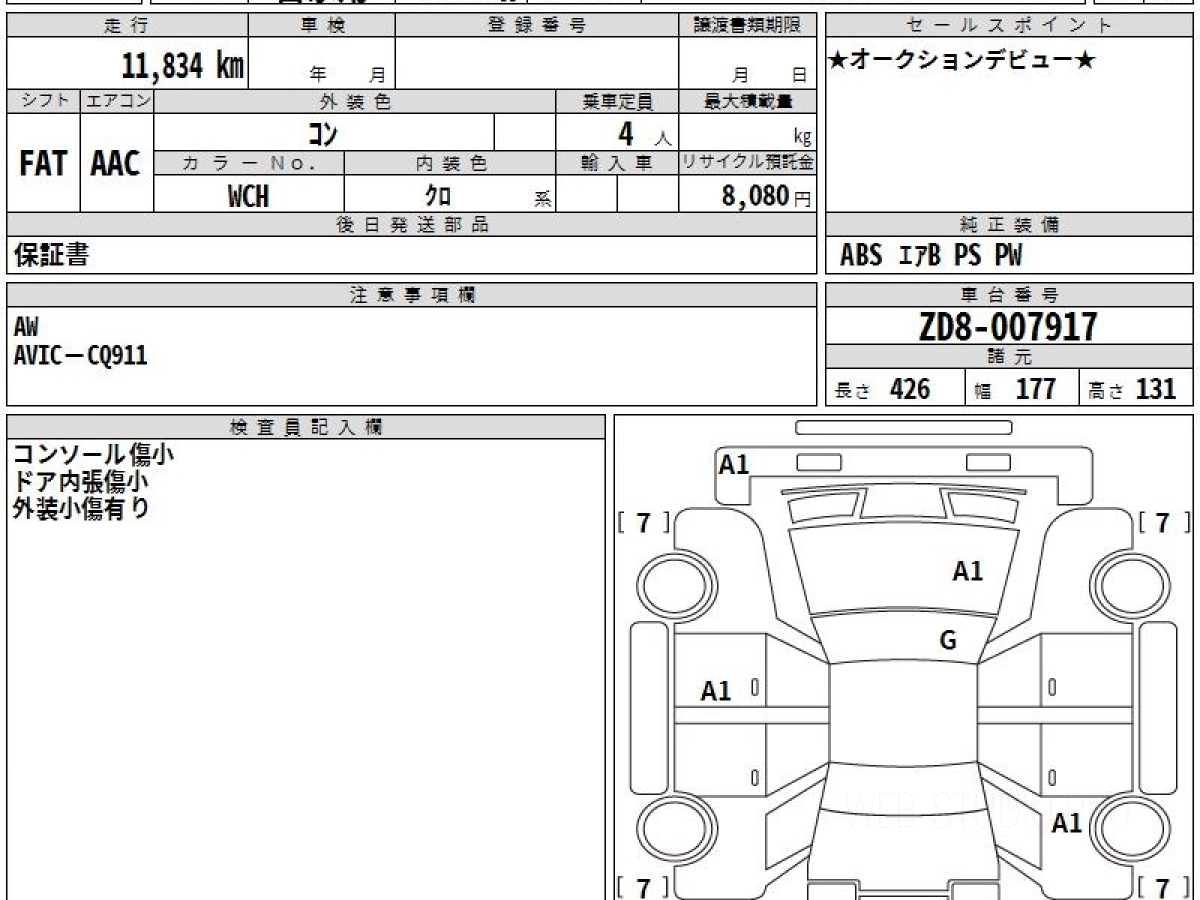Viewport: 1200px width, 900px height.
Task: Select the クロ interior color value
Action: pyautogui.click(x=437, y=196)
